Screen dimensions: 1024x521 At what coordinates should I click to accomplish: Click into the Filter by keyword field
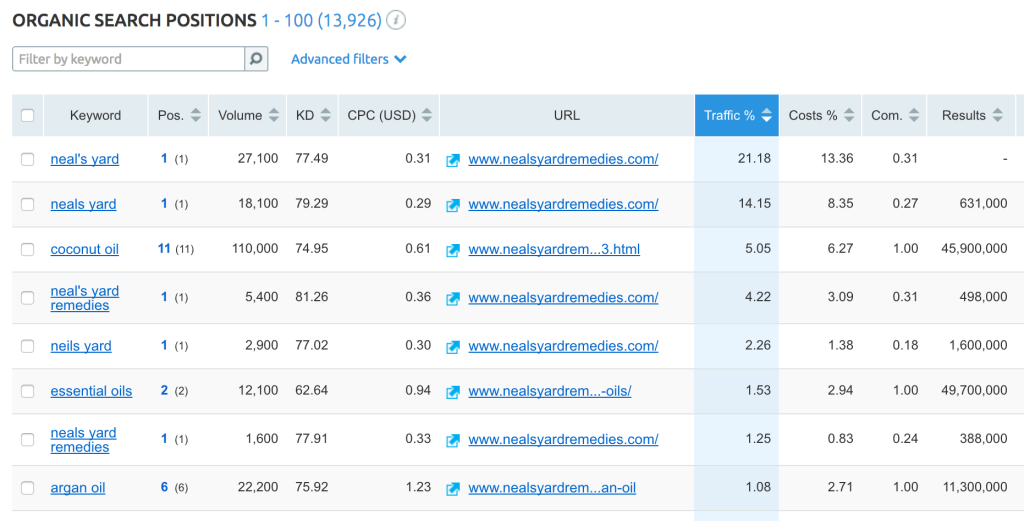coord(129,59)
